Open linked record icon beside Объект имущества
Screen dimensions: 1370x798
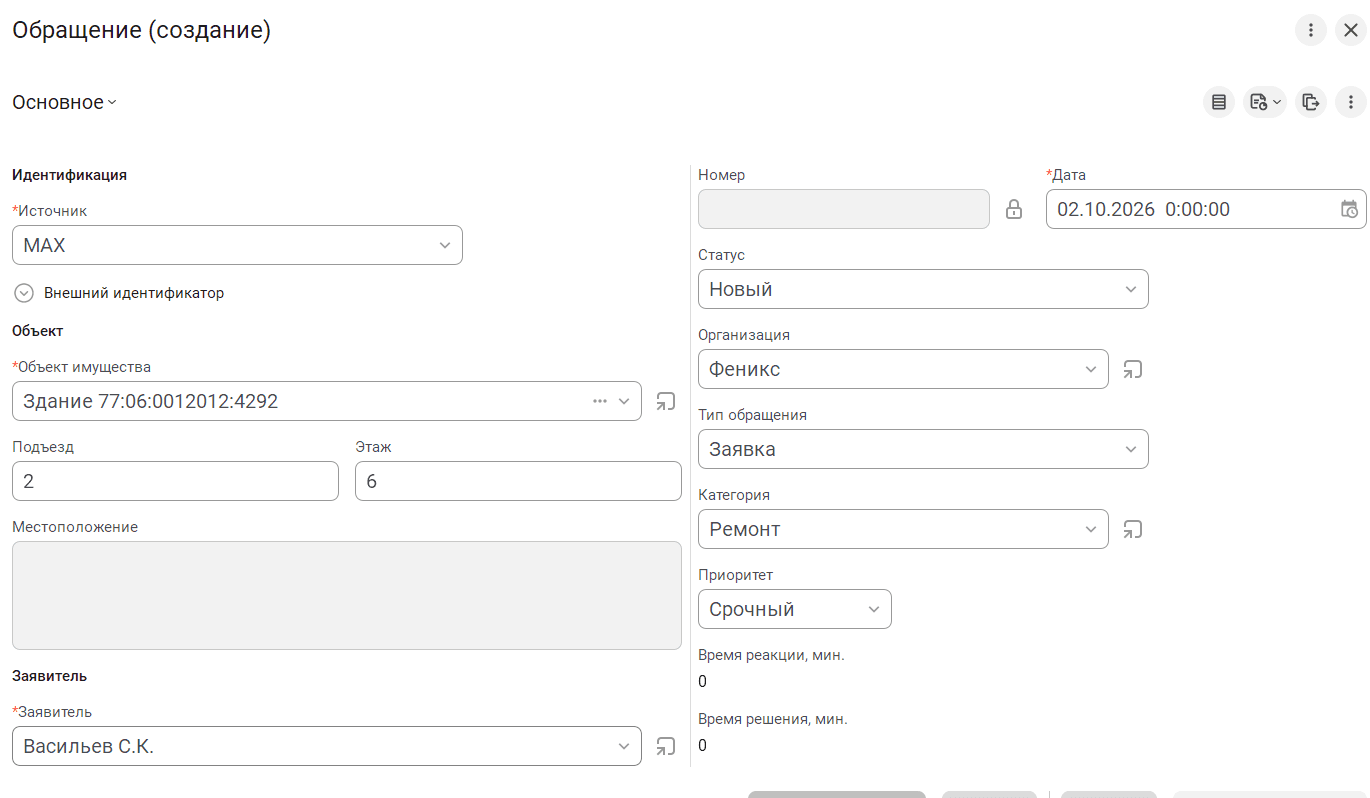[666, 401]
